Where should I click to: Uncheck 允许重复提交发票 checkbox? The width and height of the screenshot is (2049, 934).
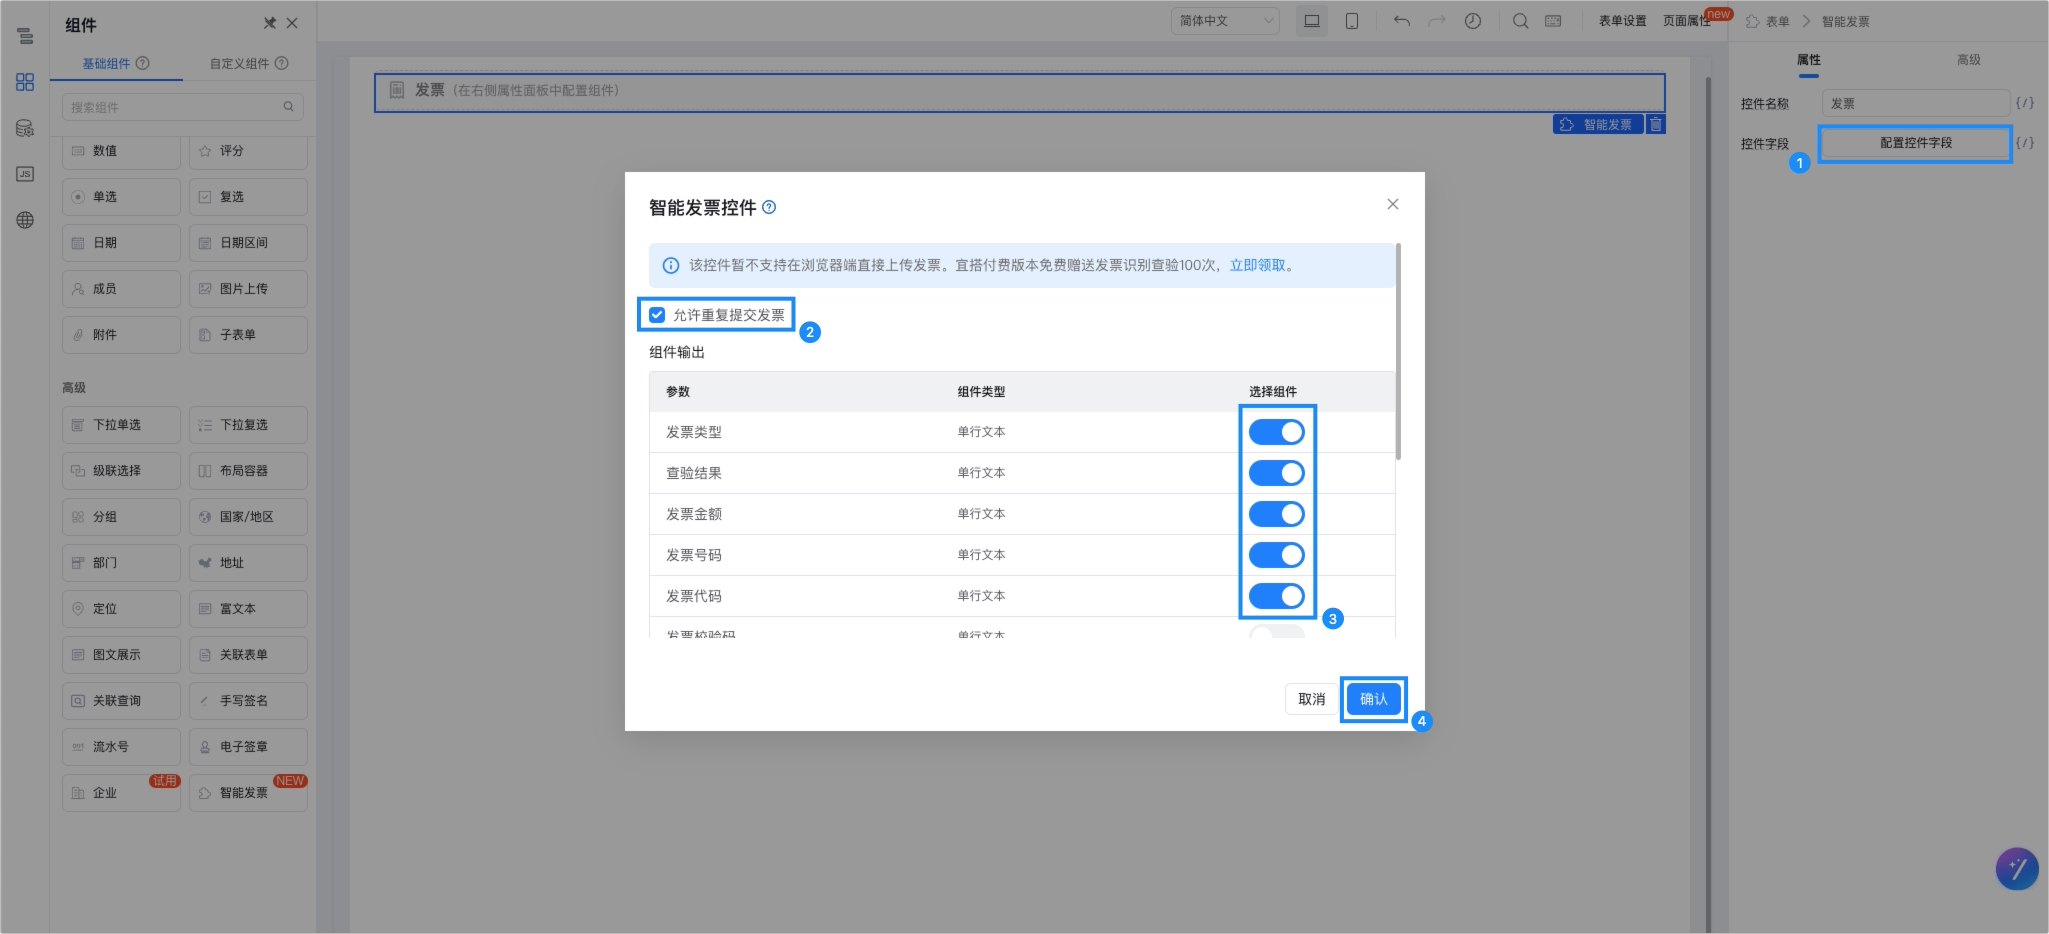(x=657, y=315)
